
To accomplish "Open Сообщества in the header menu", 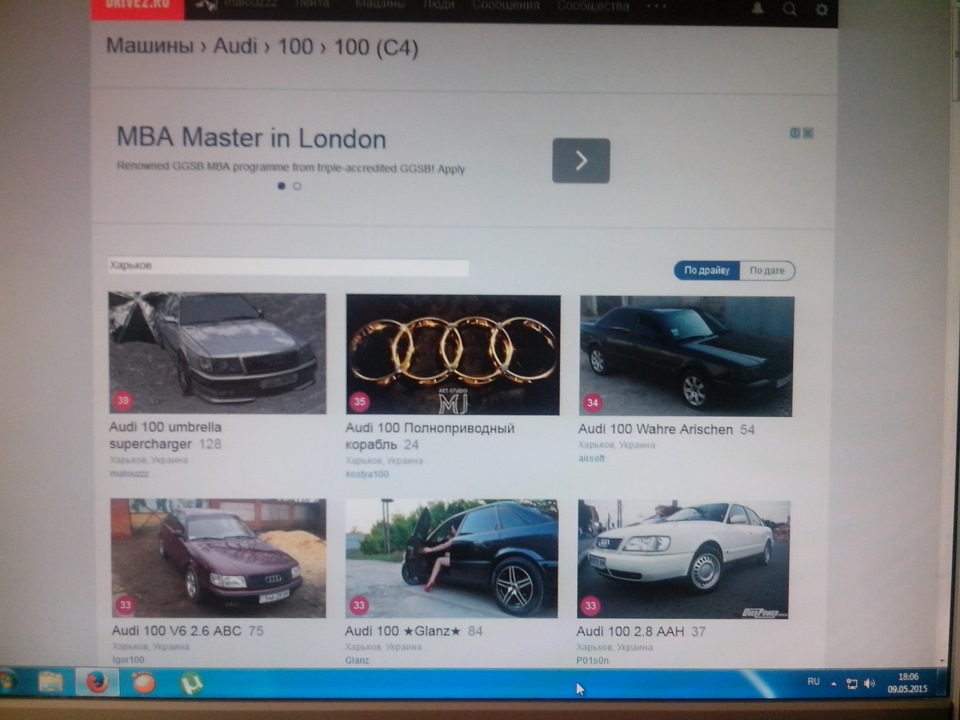I will [x=593, y=6].
